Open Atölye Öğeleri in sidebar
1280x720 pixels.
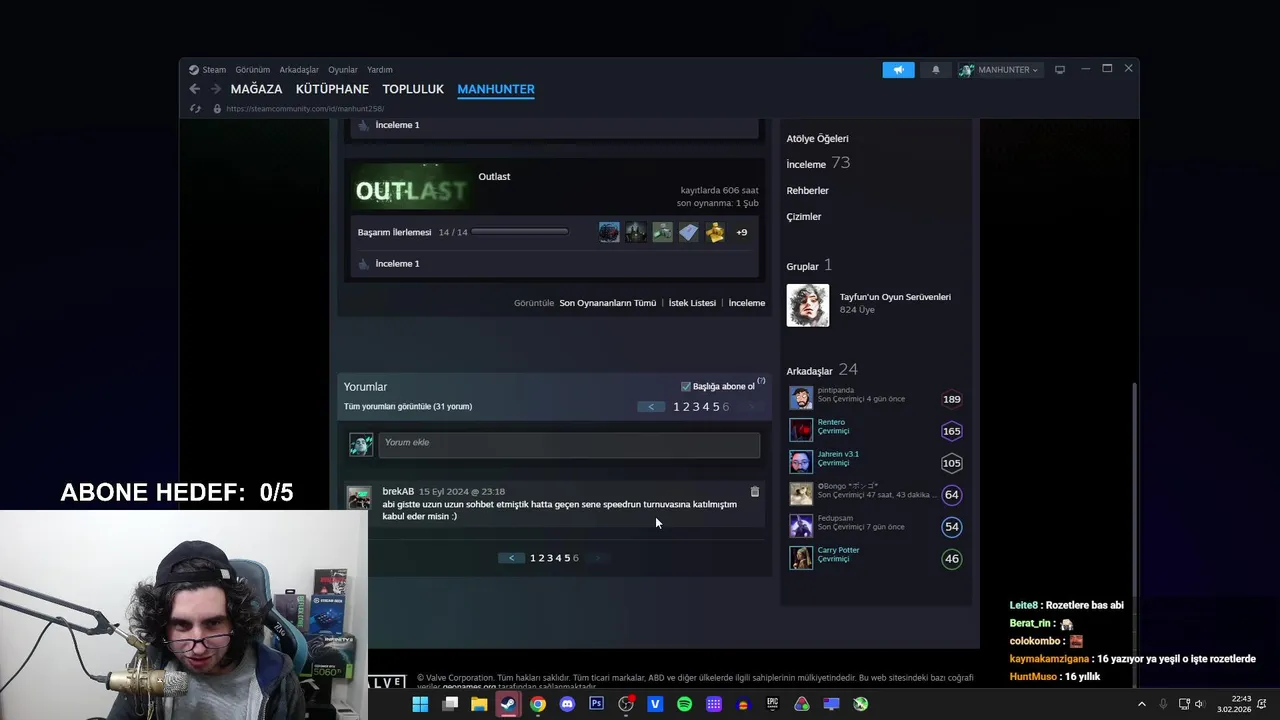pos(817,139)
